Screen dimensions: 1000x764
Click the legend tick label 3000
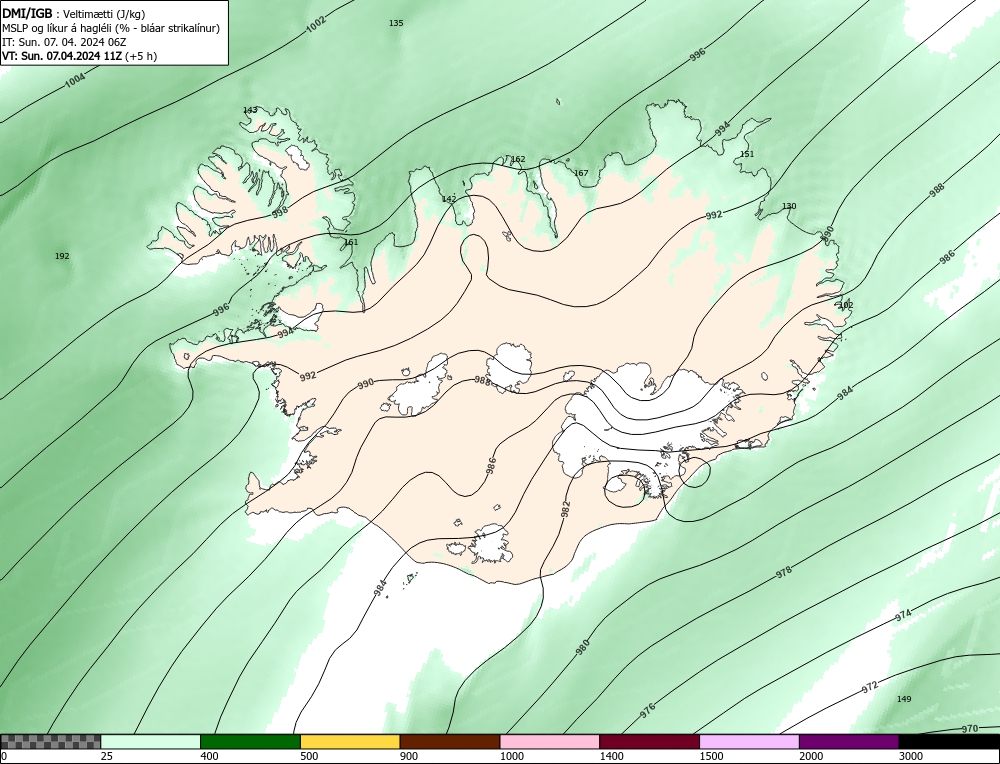point(911,756)
